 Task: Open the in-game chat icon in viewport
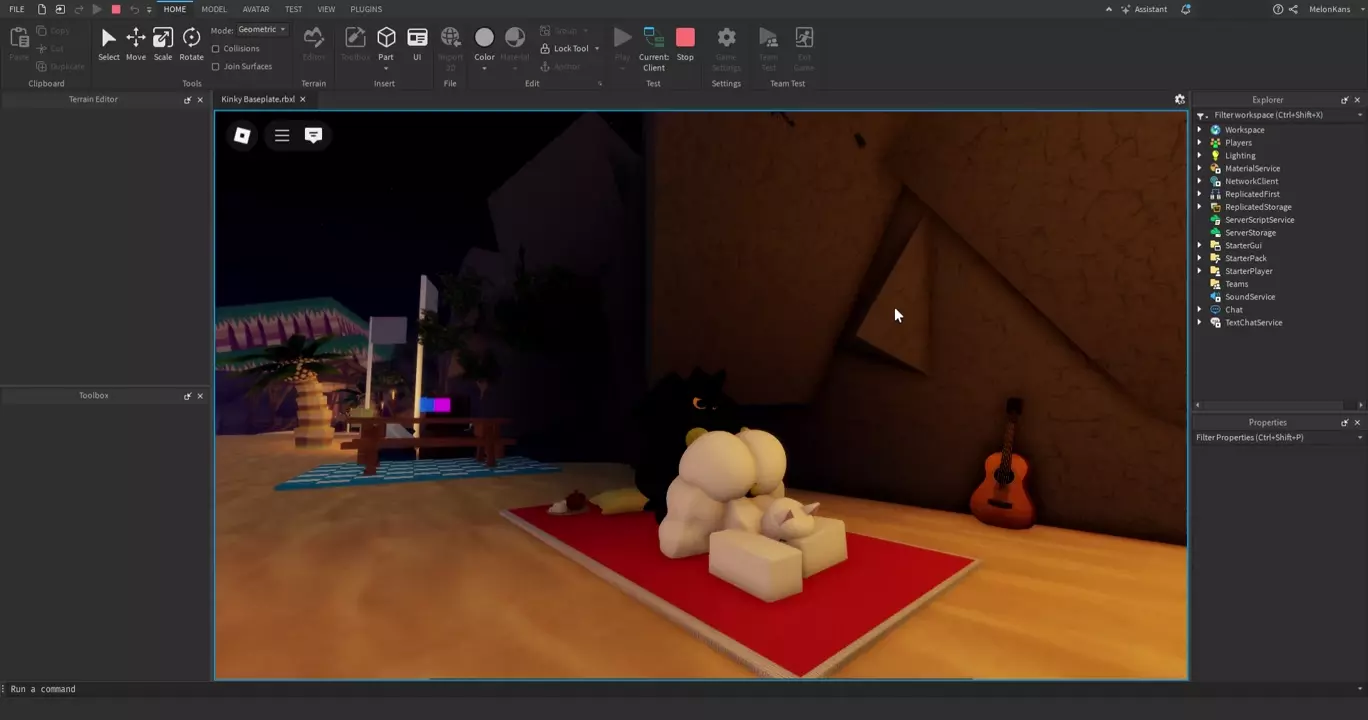pos(313,135)
